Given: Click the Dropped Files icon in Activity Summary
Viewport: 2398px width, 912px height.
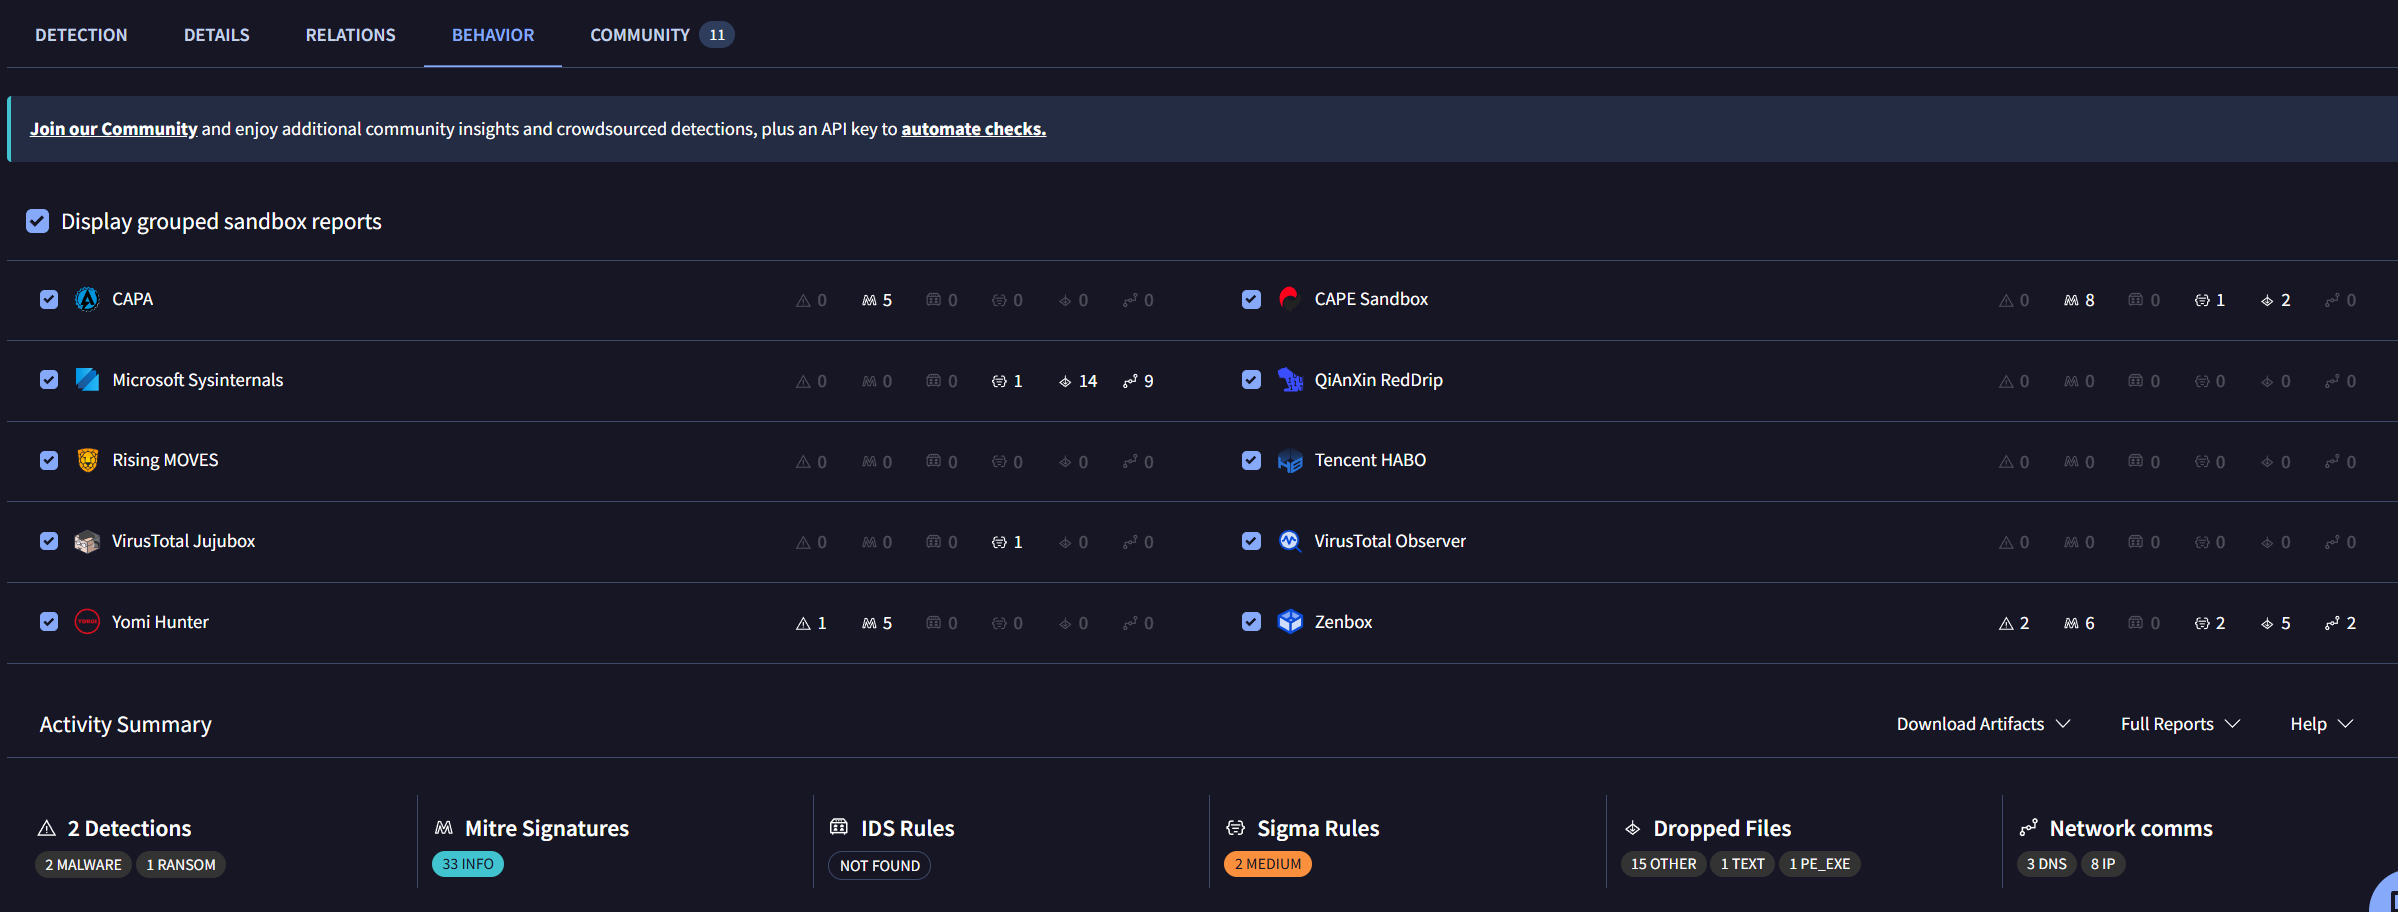Looking at the screenshot, I should [1632, 828].
